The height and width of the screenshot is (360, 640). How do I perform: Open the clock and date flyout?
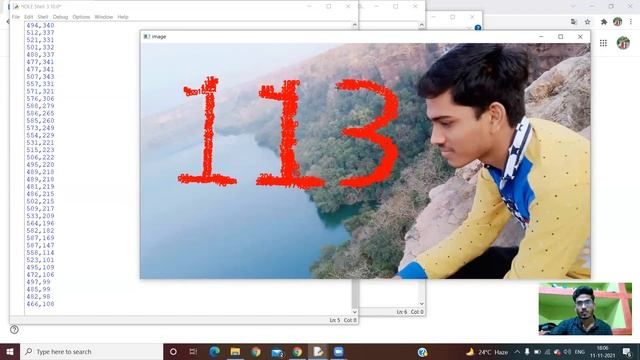click(602, 352)
